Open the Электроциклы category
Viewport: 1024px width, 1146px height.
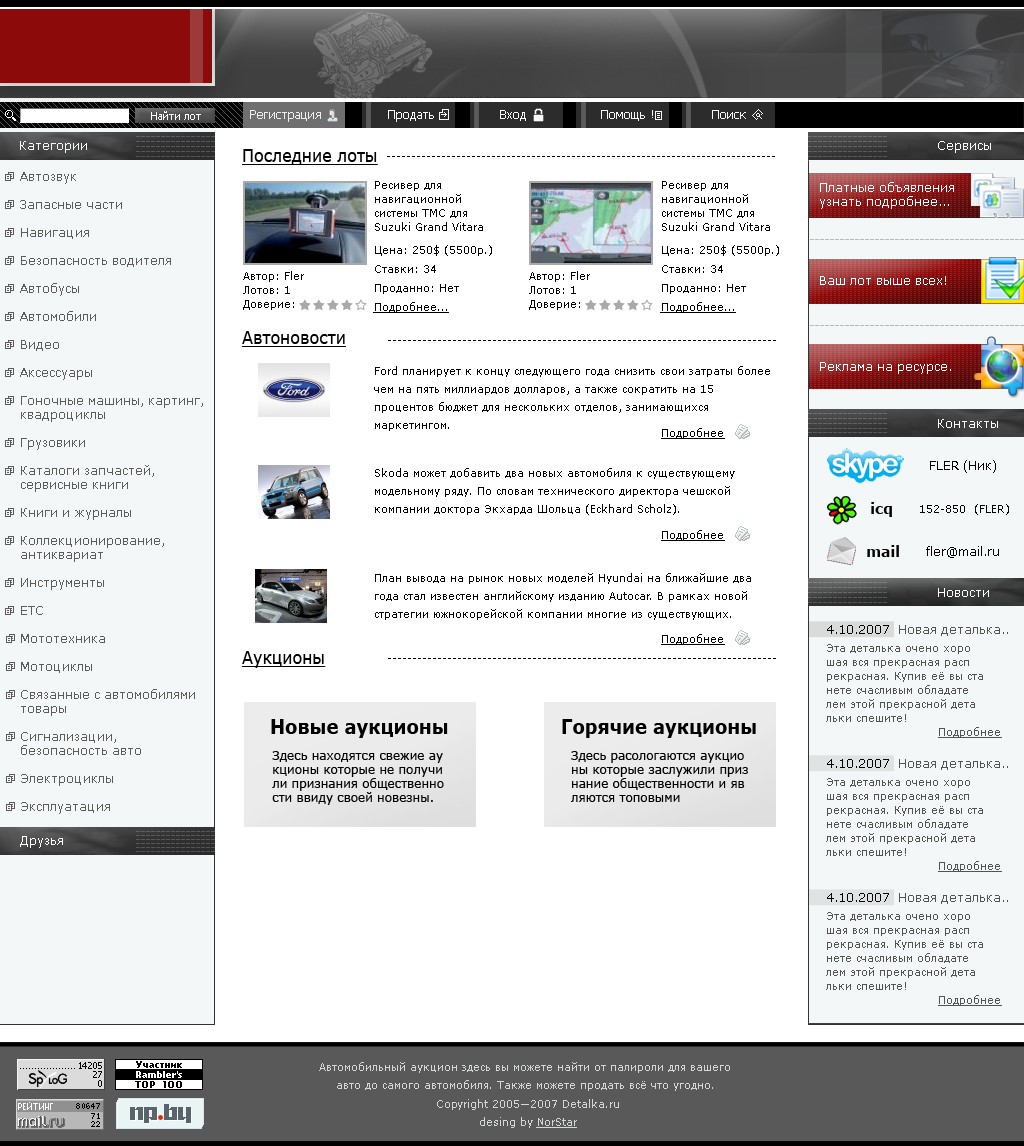(67, 778)
